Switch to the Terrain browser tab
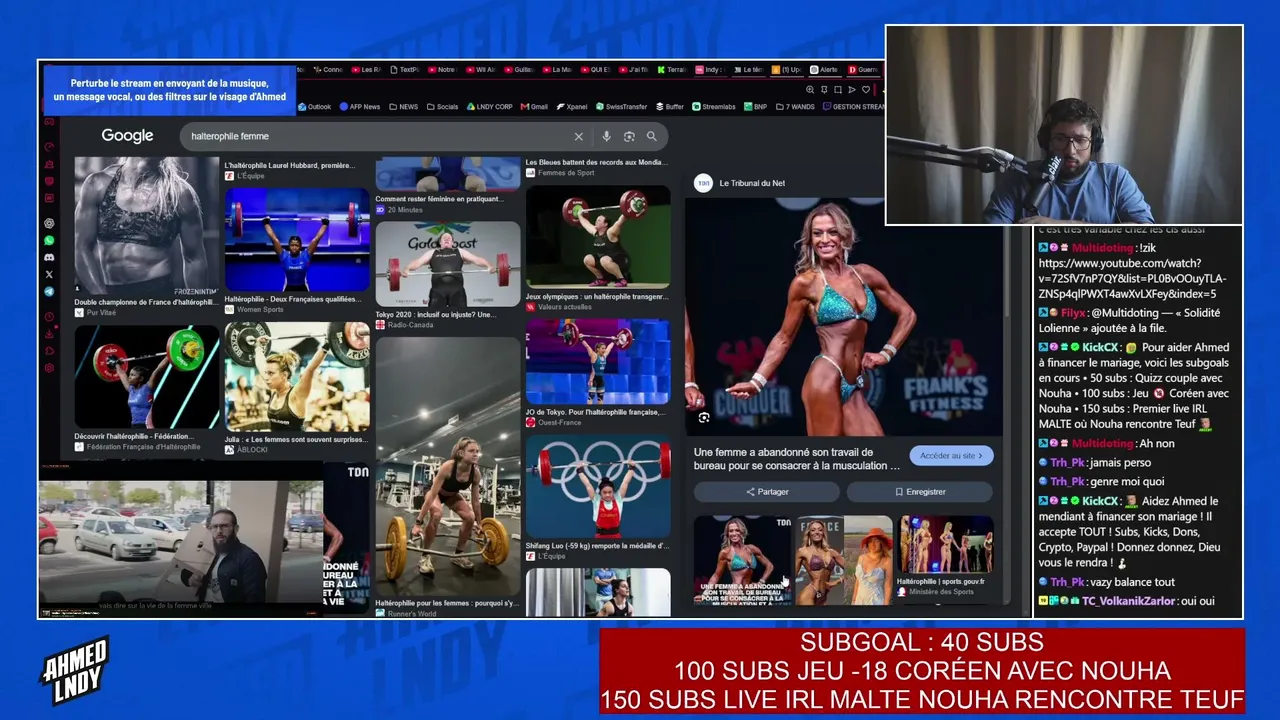The image size is (1280, 720). click(671, 70)
